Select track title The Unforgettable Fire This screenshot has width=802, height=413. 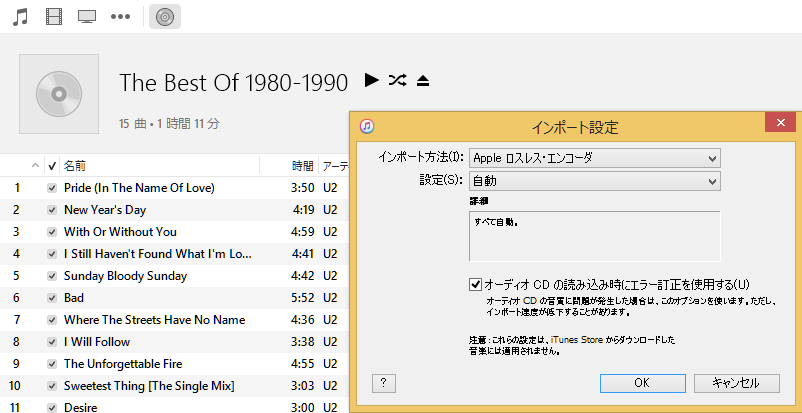123,364
